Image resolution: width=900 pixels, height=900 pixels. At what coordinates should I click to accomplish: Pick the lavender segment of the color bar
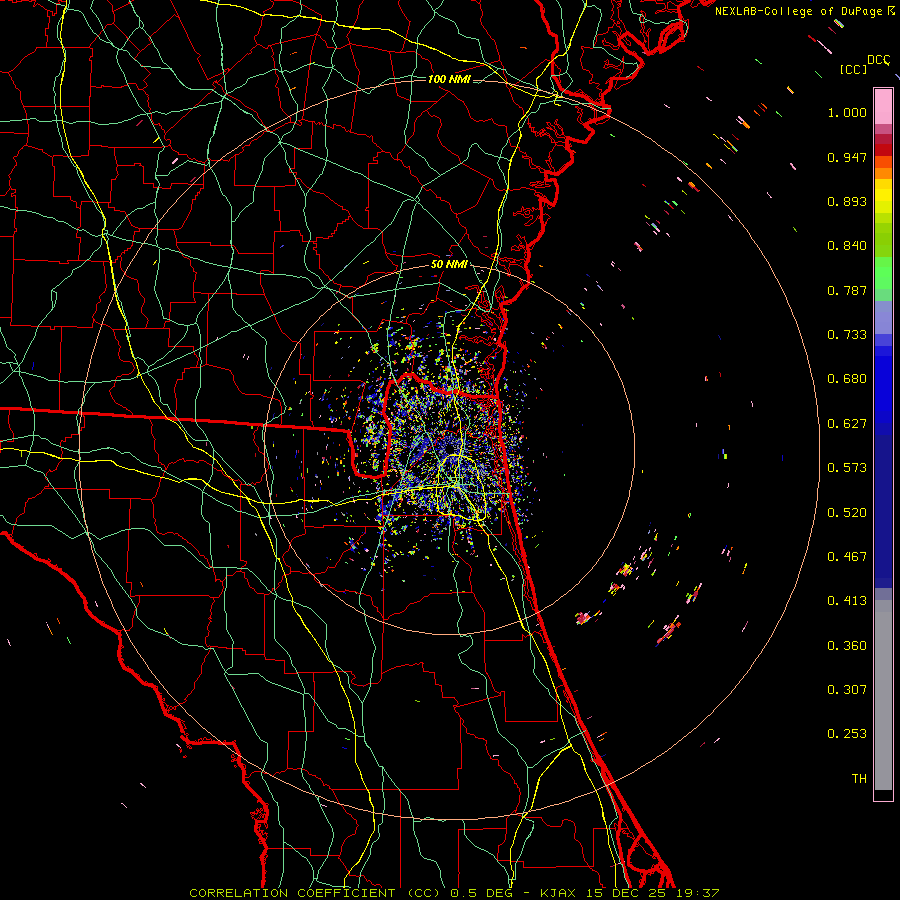[883, 317]
